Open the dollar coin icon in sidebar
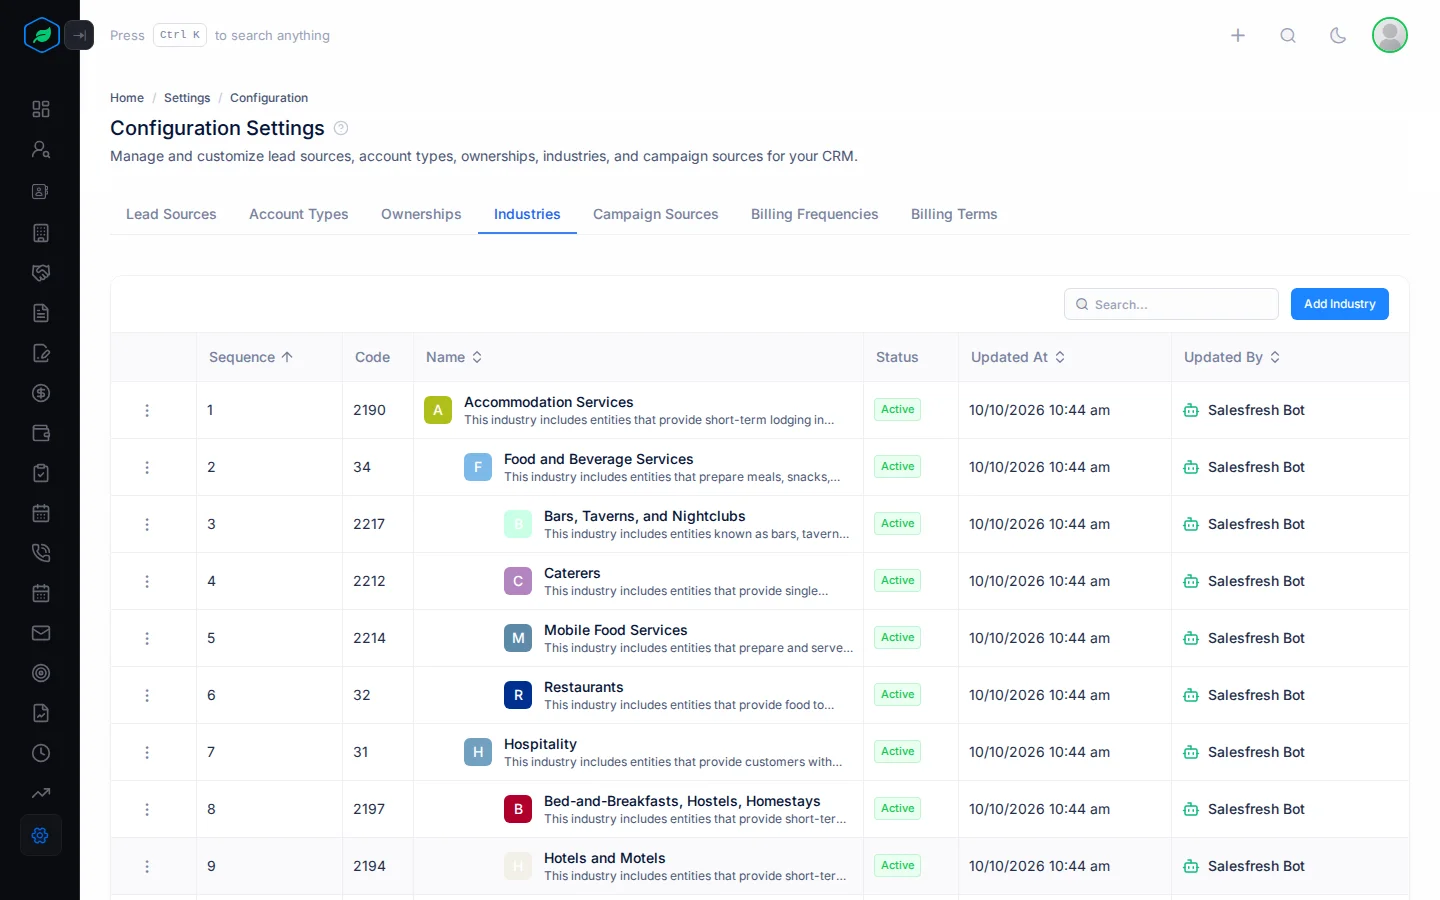1440x900 pixels. pyautogui.click(x=41, y=393)
